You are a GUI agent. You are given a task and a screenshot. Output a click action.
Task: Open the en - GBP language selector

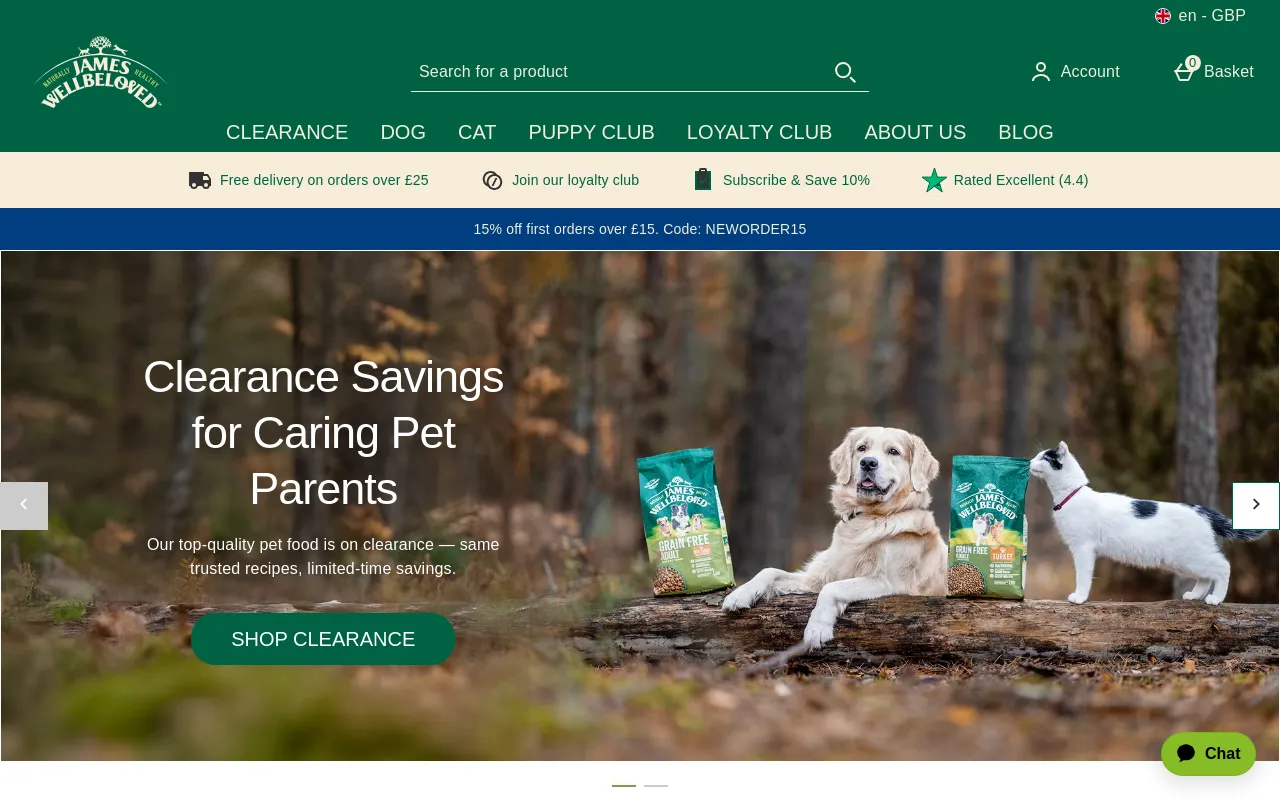(x=1200, y=16)
